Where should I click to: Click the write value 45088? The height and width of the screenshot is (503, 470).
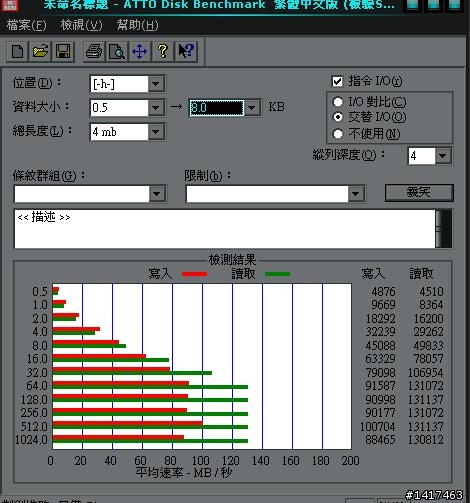[380, 345]
